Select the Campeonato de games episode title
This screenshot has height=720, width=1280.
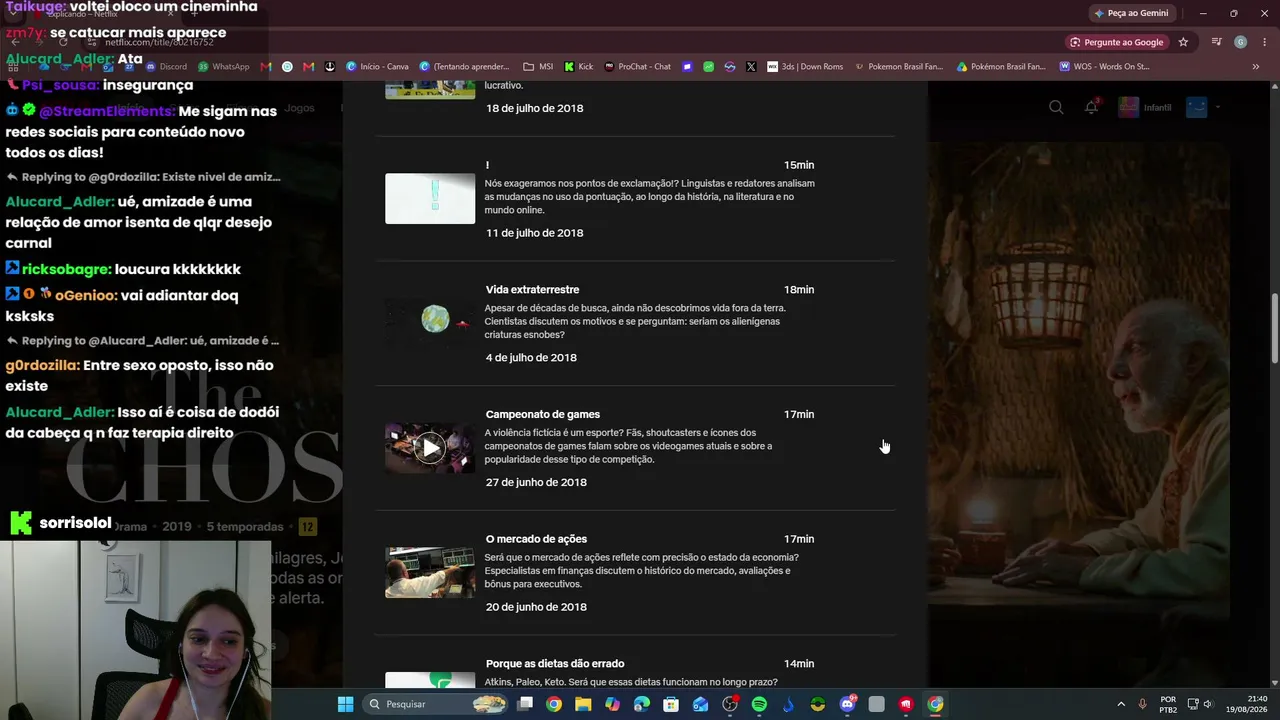point(543,414)
